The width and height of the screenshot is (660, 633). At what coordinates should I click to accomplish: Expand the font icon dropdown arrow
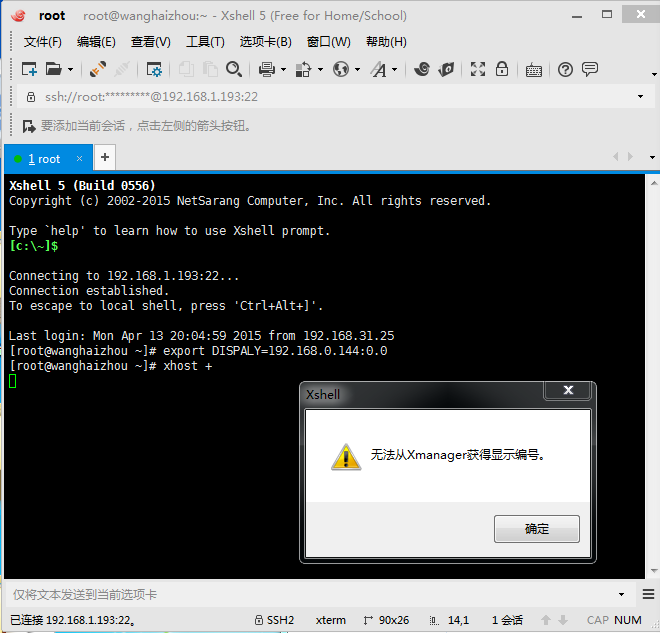point(395,70)
